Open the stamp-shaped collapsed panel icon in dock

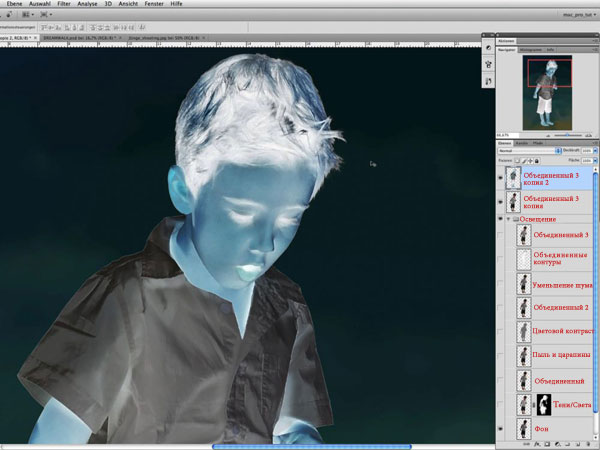488,65
